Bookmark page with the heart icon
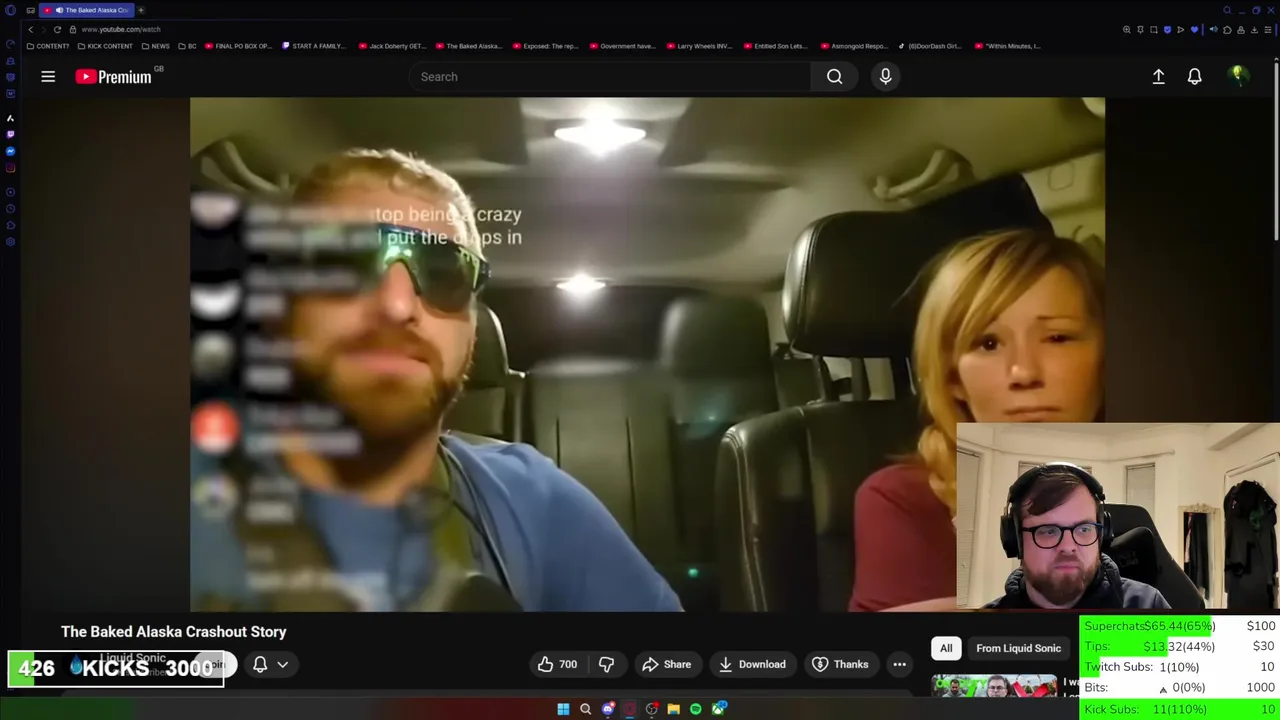Viewport: 1280px width, 720px height. click(1194, 30)
